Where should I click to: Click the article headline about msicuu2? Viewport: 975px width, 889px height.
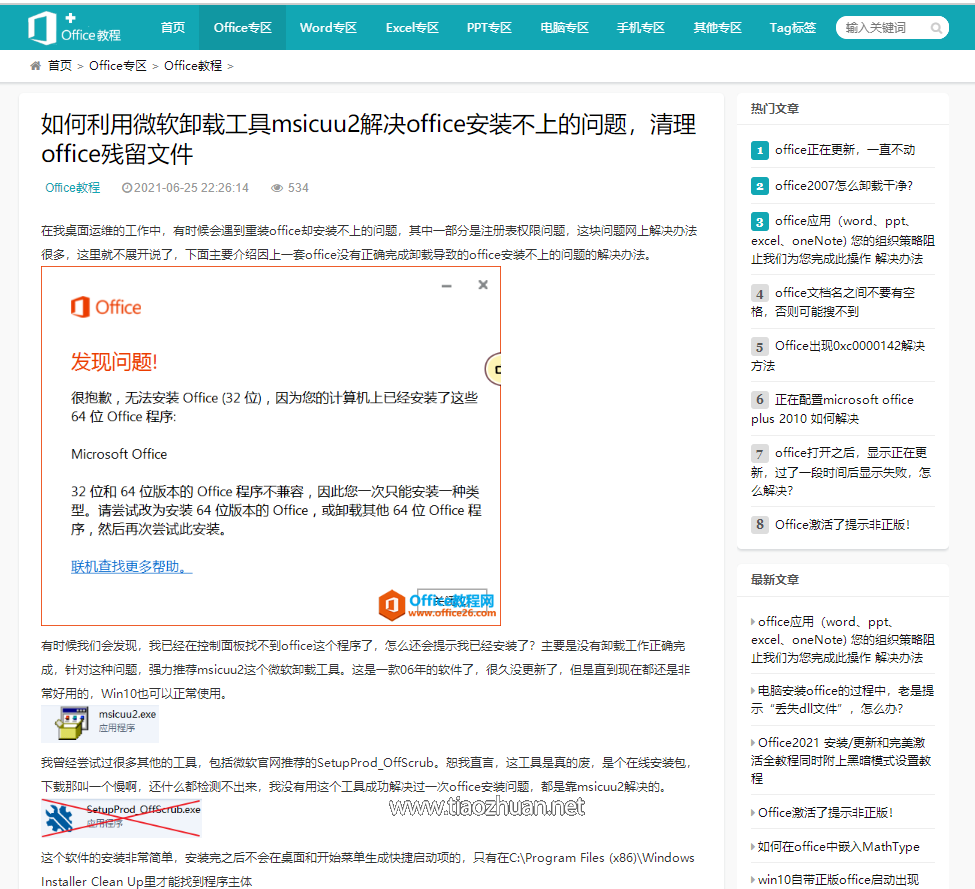368,139
